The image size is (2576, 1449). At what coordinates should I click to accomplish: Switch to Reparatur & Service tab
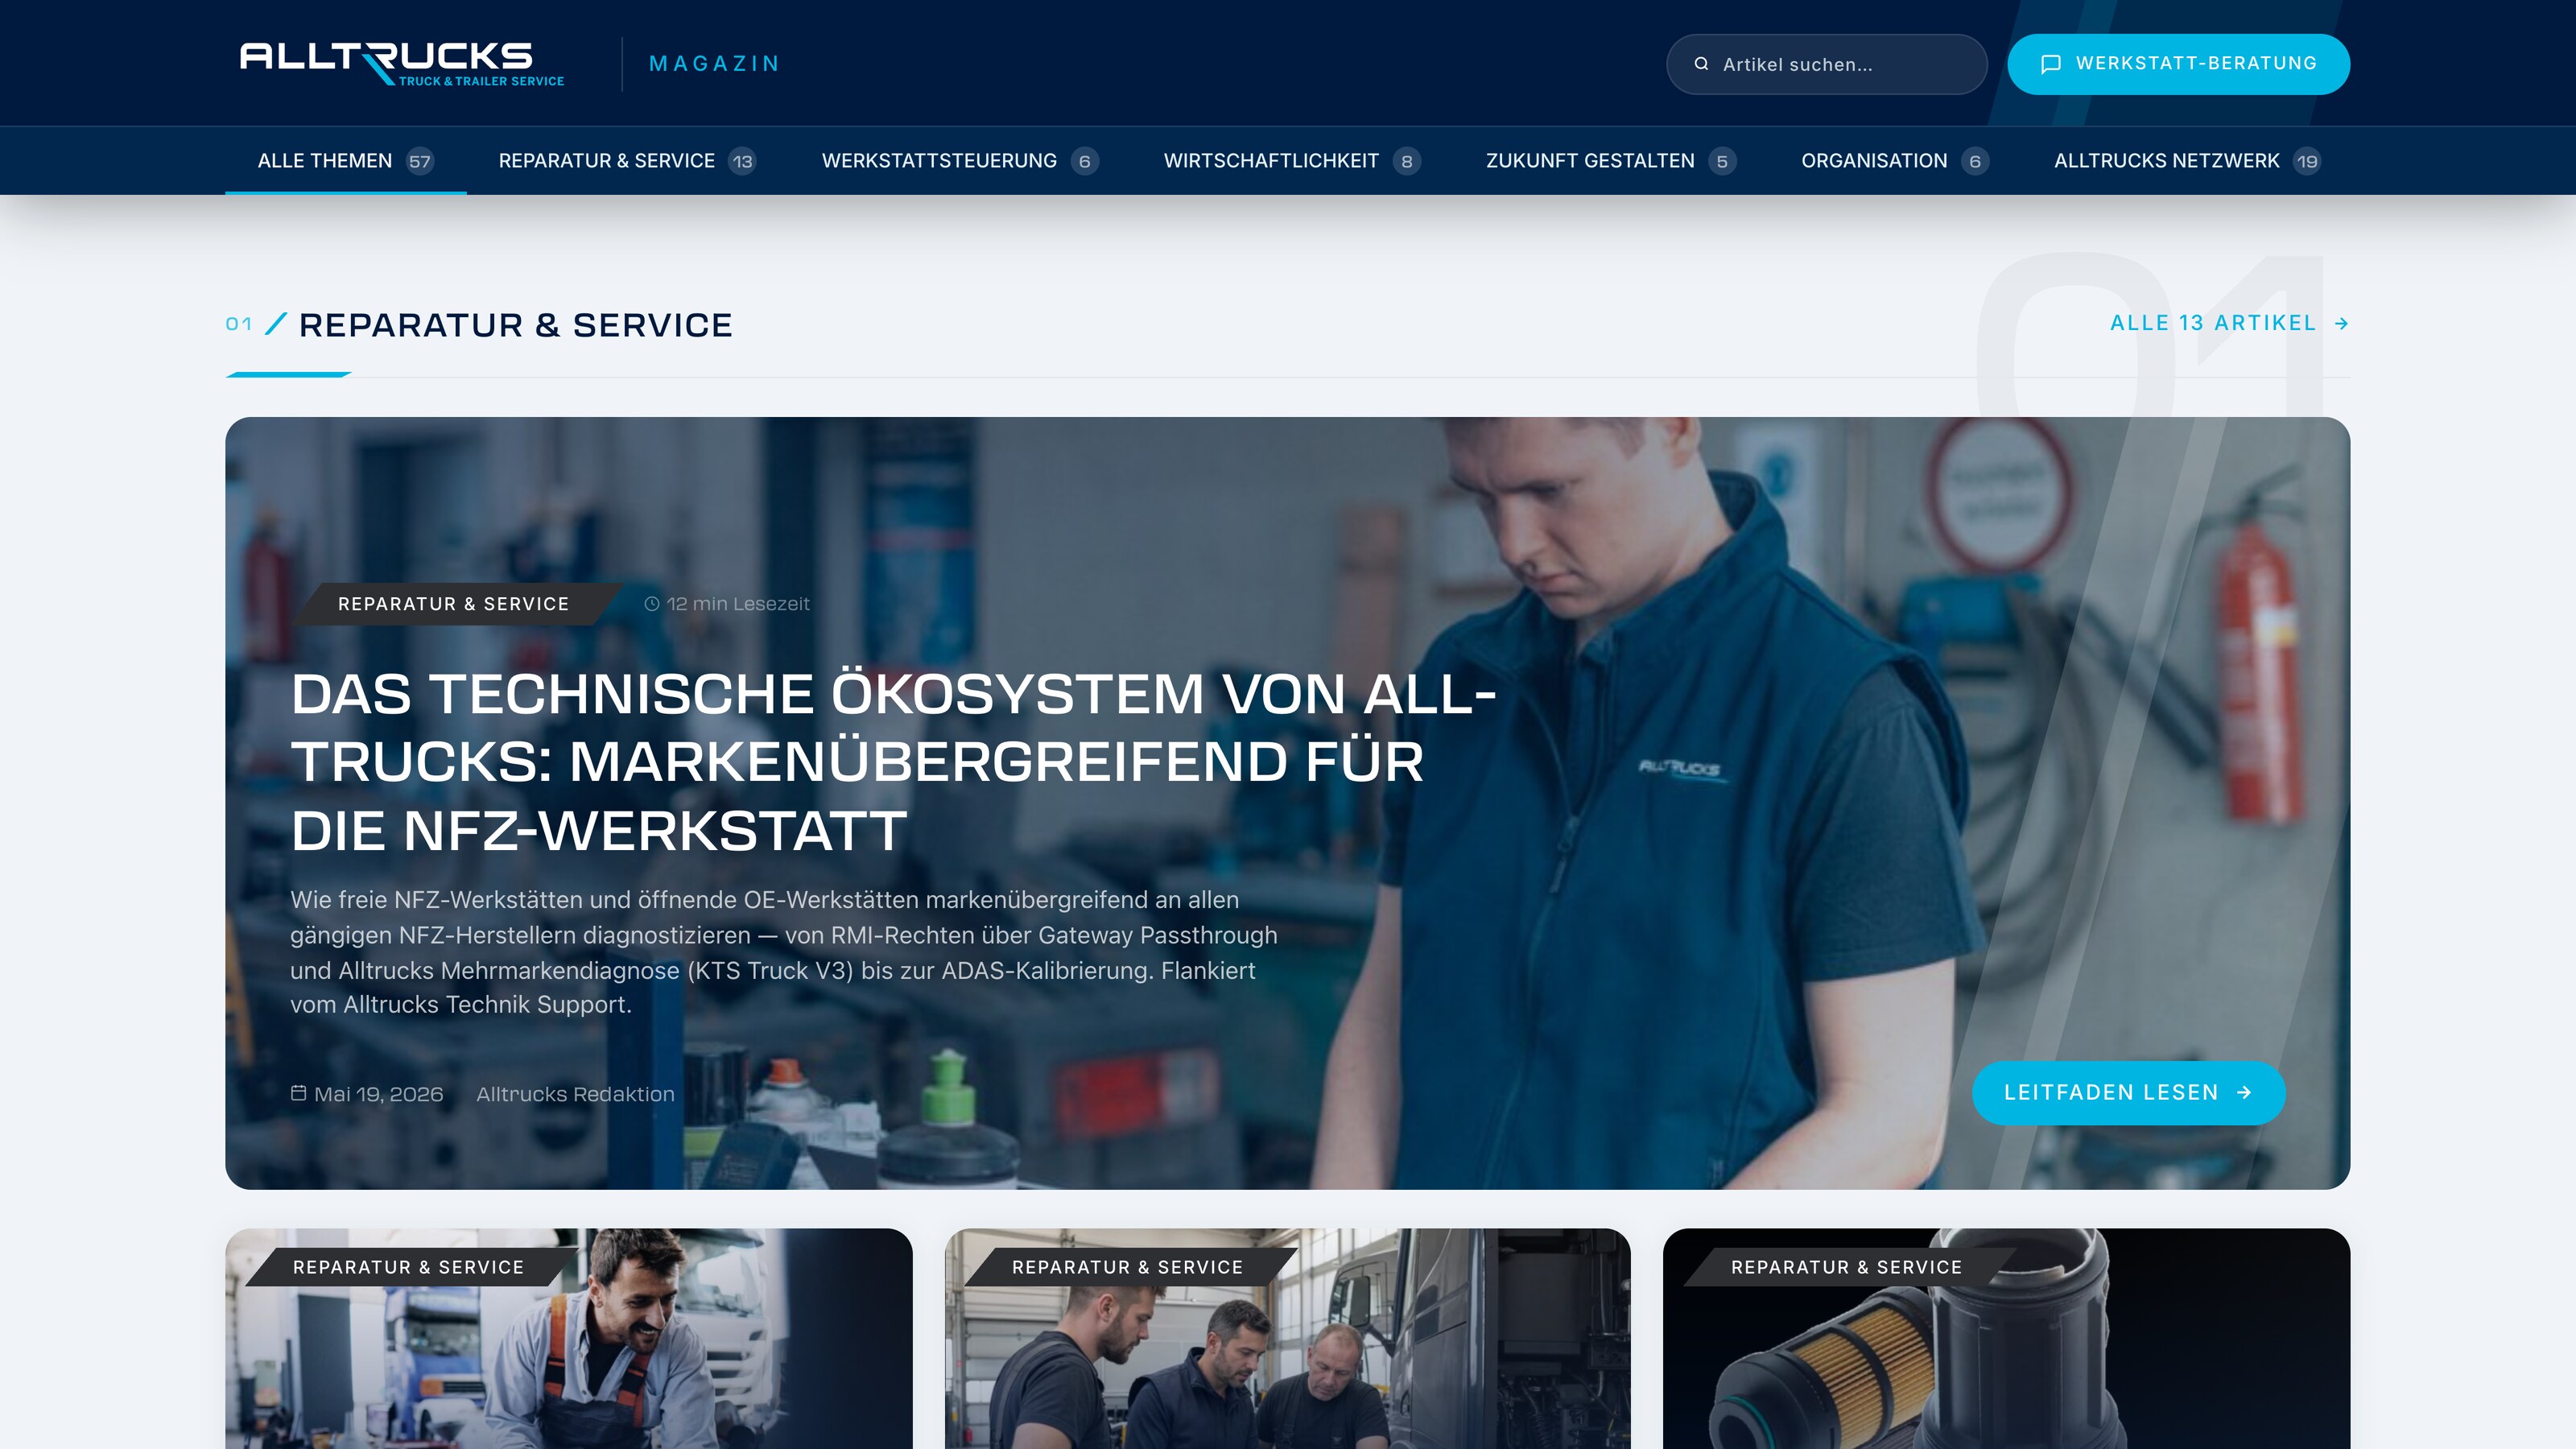627,161
